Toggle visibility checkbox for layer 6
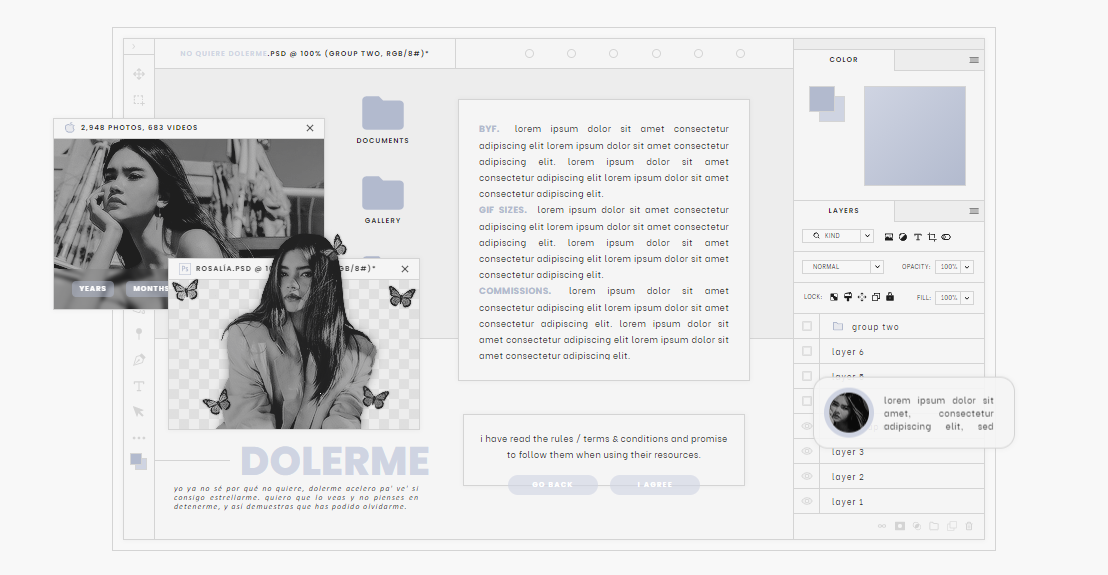The image size is (1108, 575). coord(807,351)
